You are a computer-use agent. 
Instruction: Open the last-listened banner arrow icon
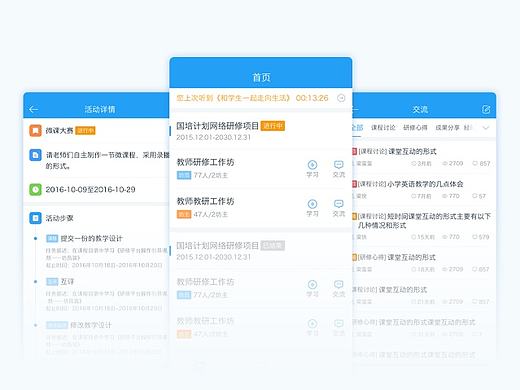(341, 98)
